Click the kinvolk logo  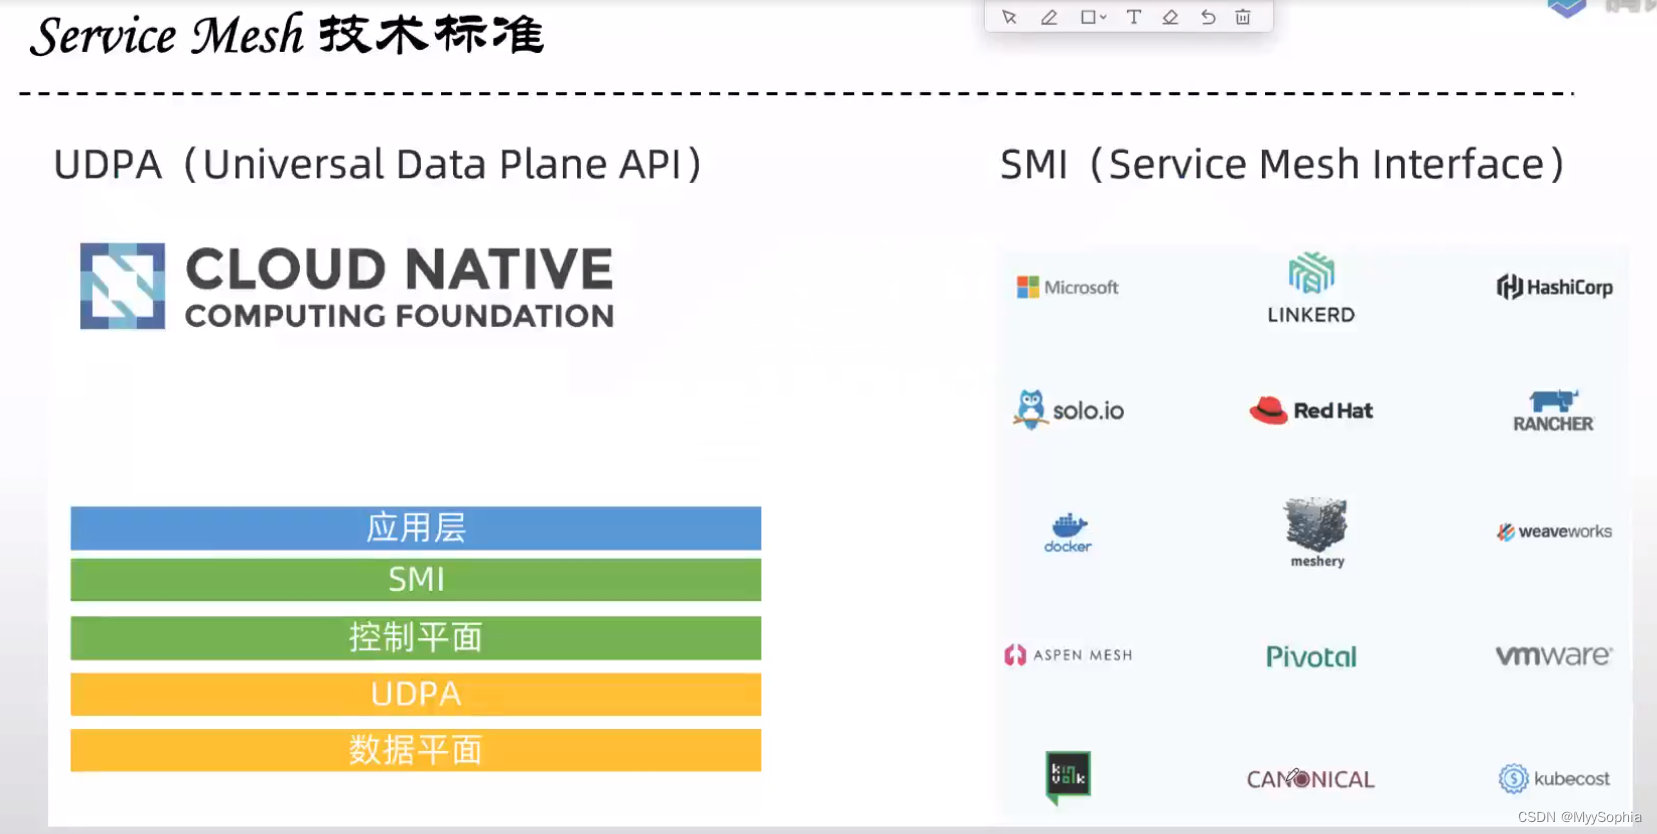click(x=1068, y=777)
